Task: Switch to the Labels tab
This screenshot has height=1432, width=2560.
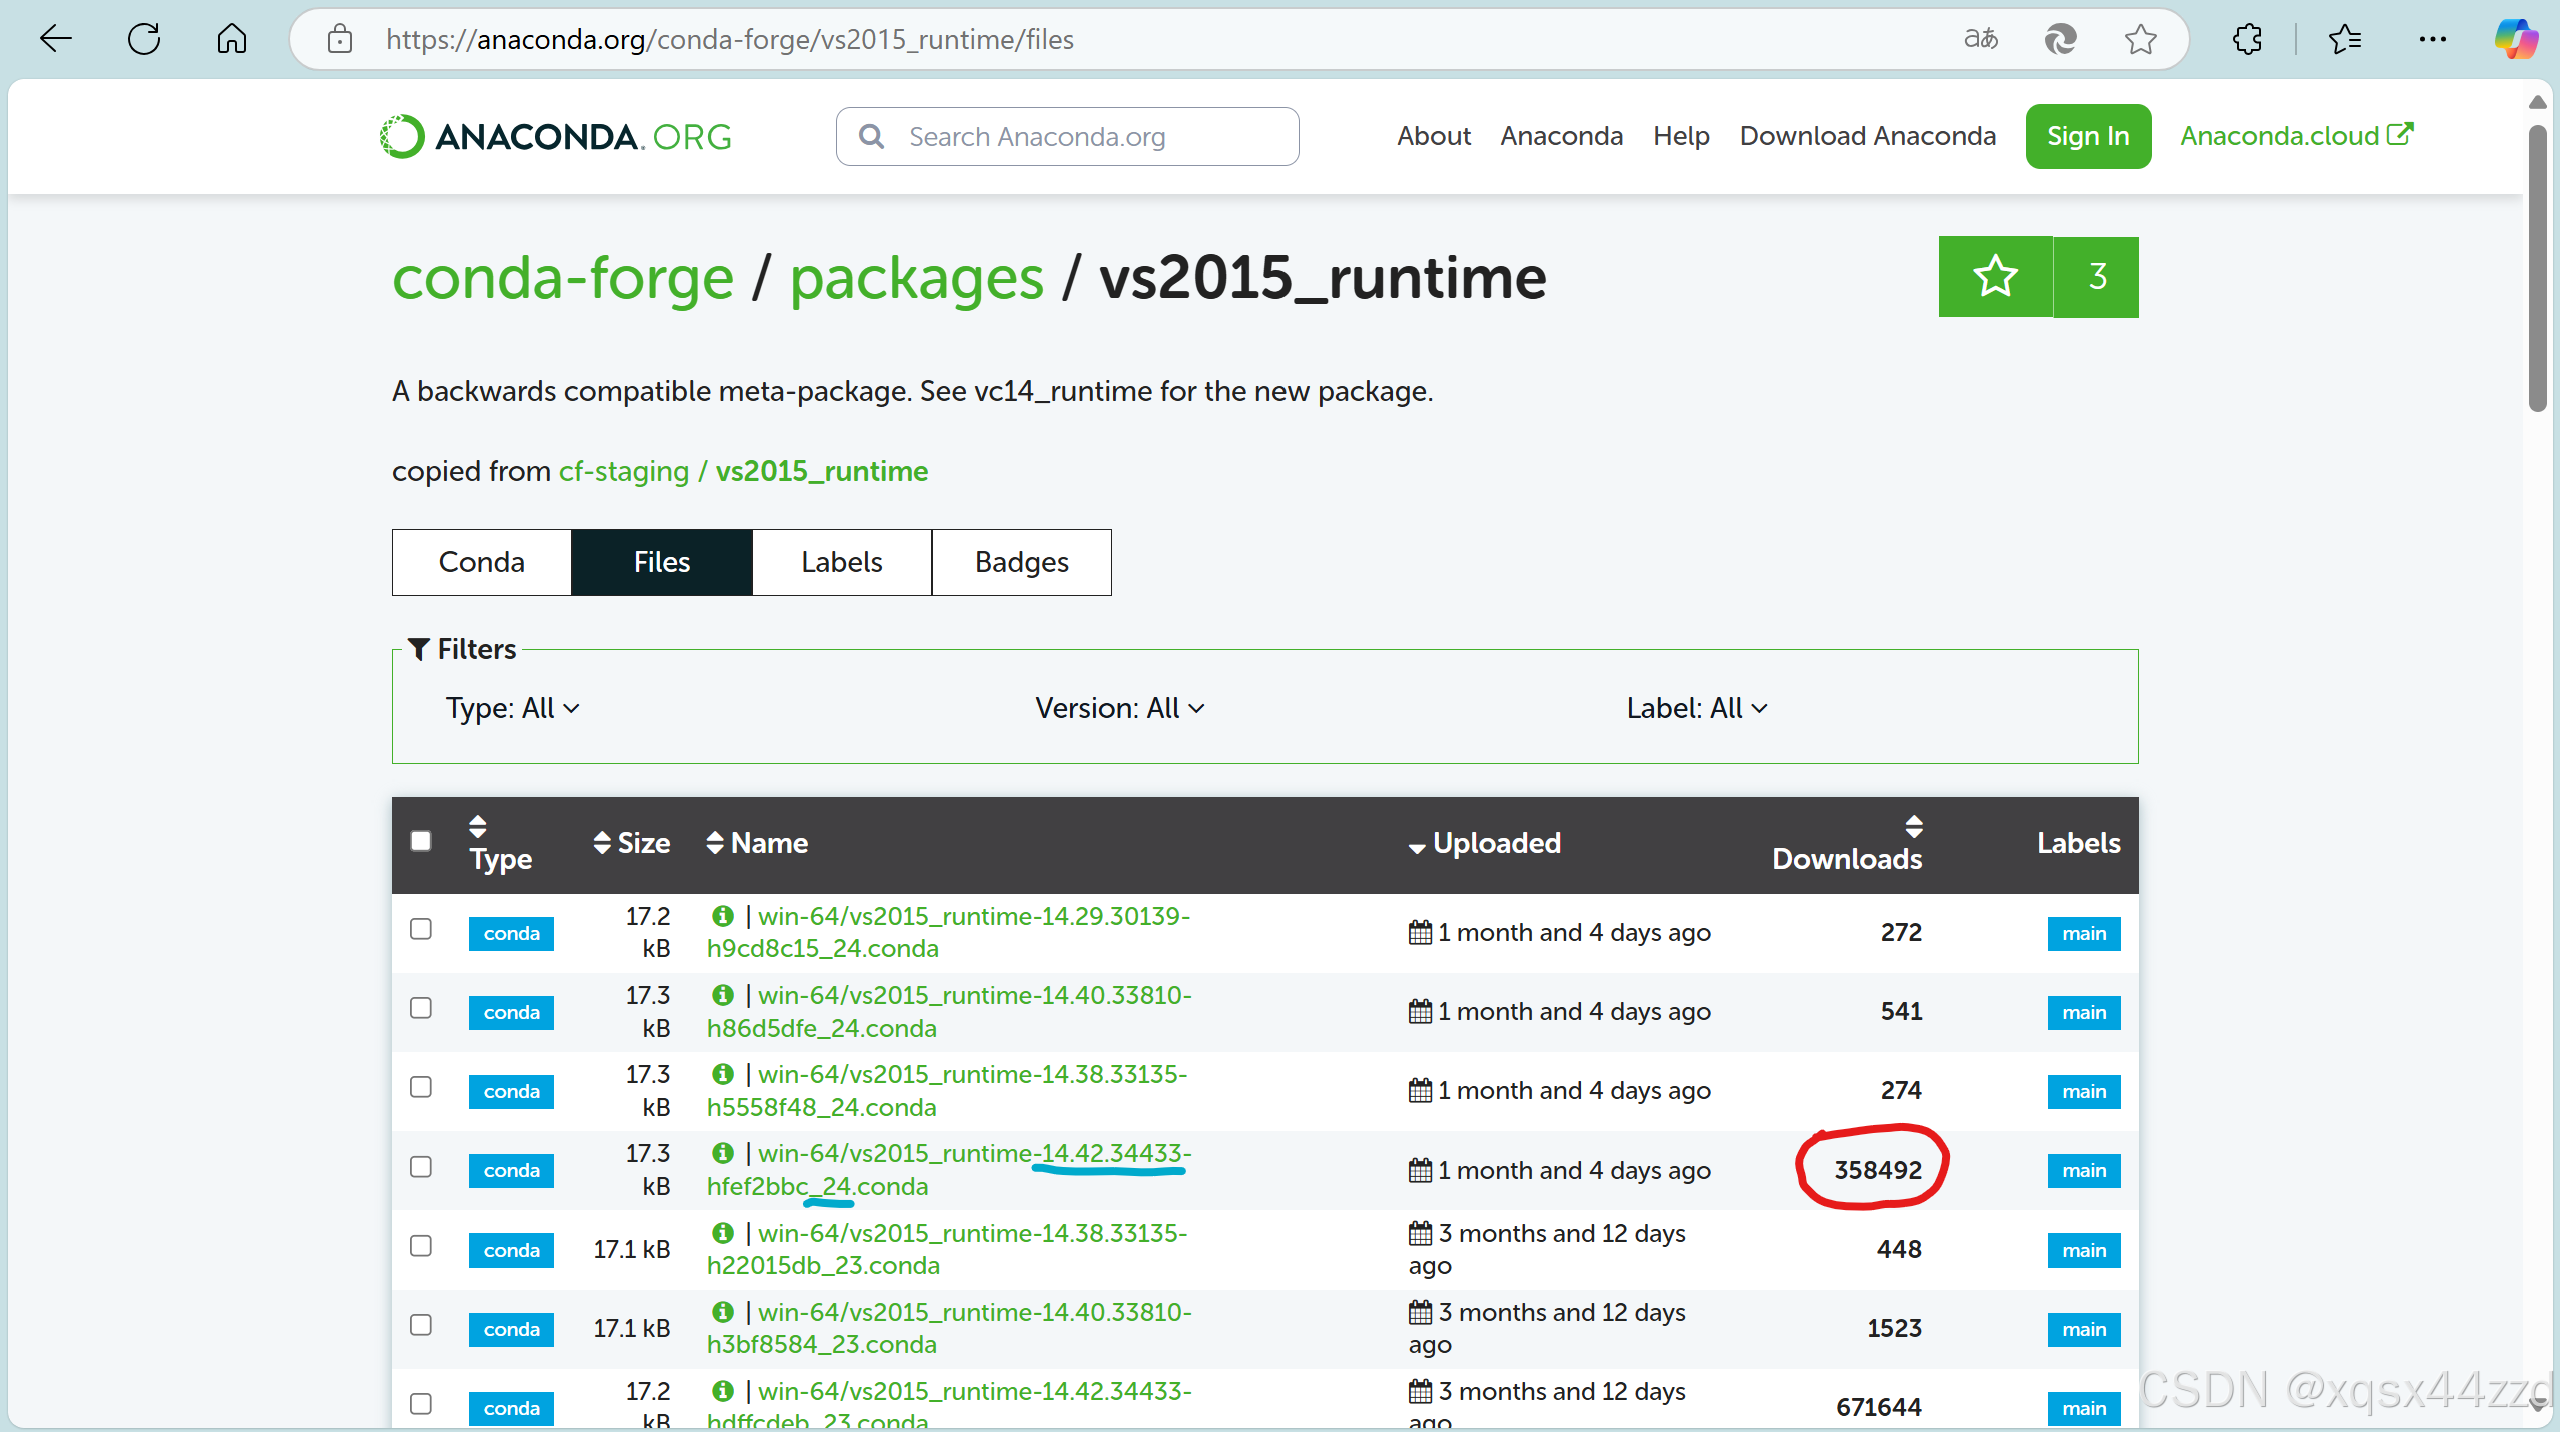Action: tap(841, 562)
